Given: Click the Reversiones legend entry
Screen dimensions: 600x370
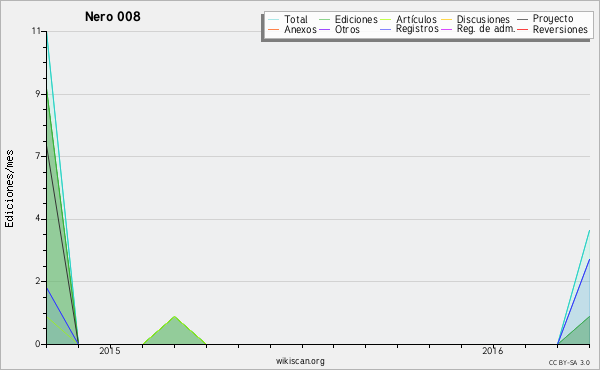Looking at the screenshot, I should pyautogui.click(x=560, y=29).
